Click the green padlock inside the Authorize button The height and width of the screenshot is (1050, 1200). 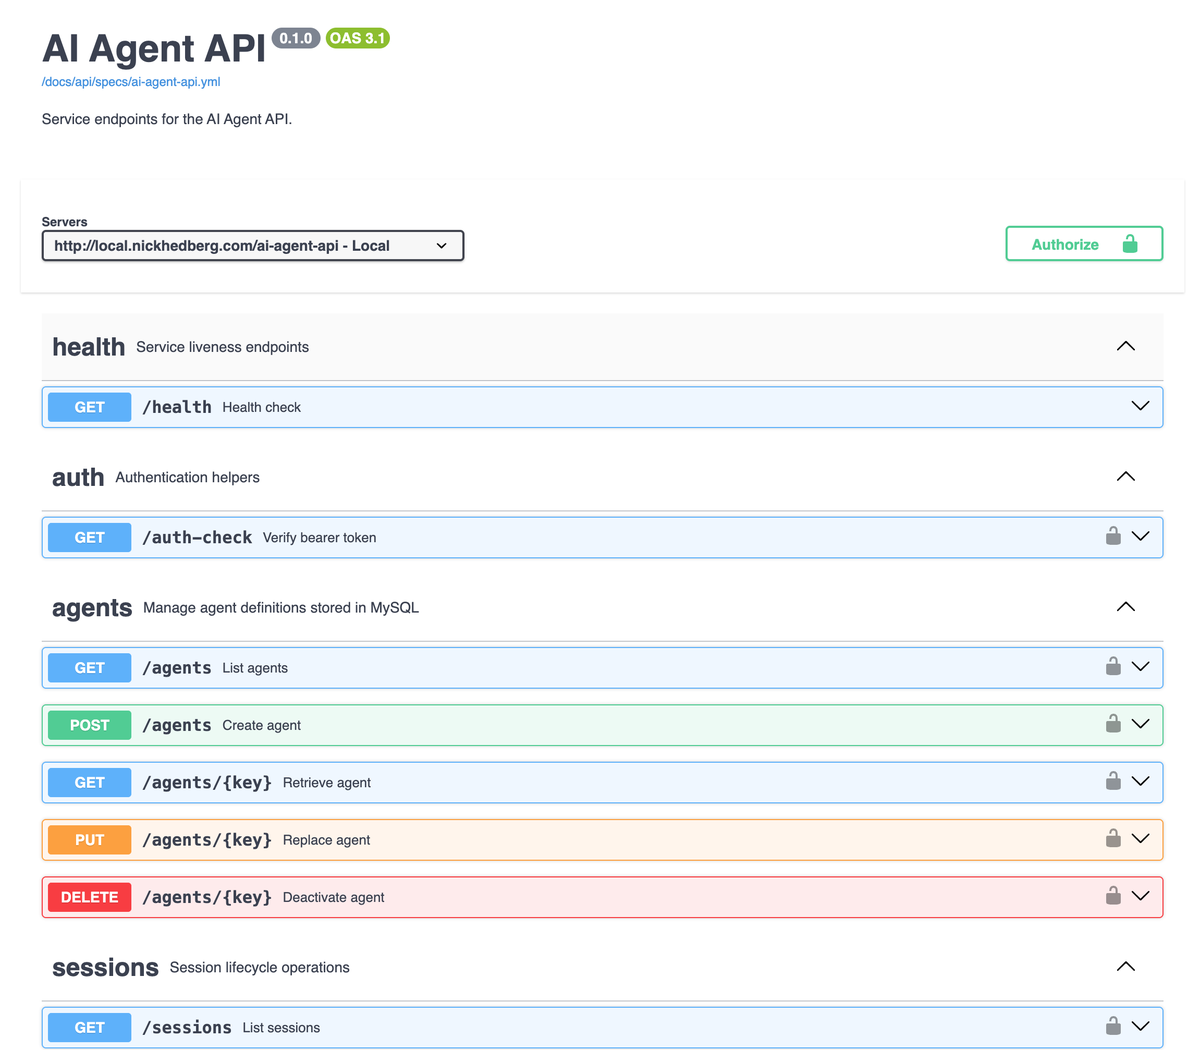(x=1130, y=243)
